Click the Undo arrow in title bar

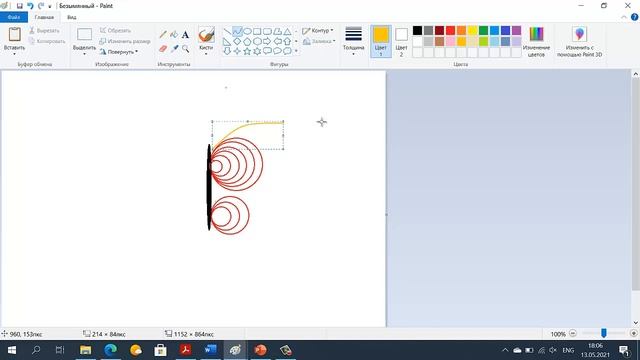click(x=30, y=6)
